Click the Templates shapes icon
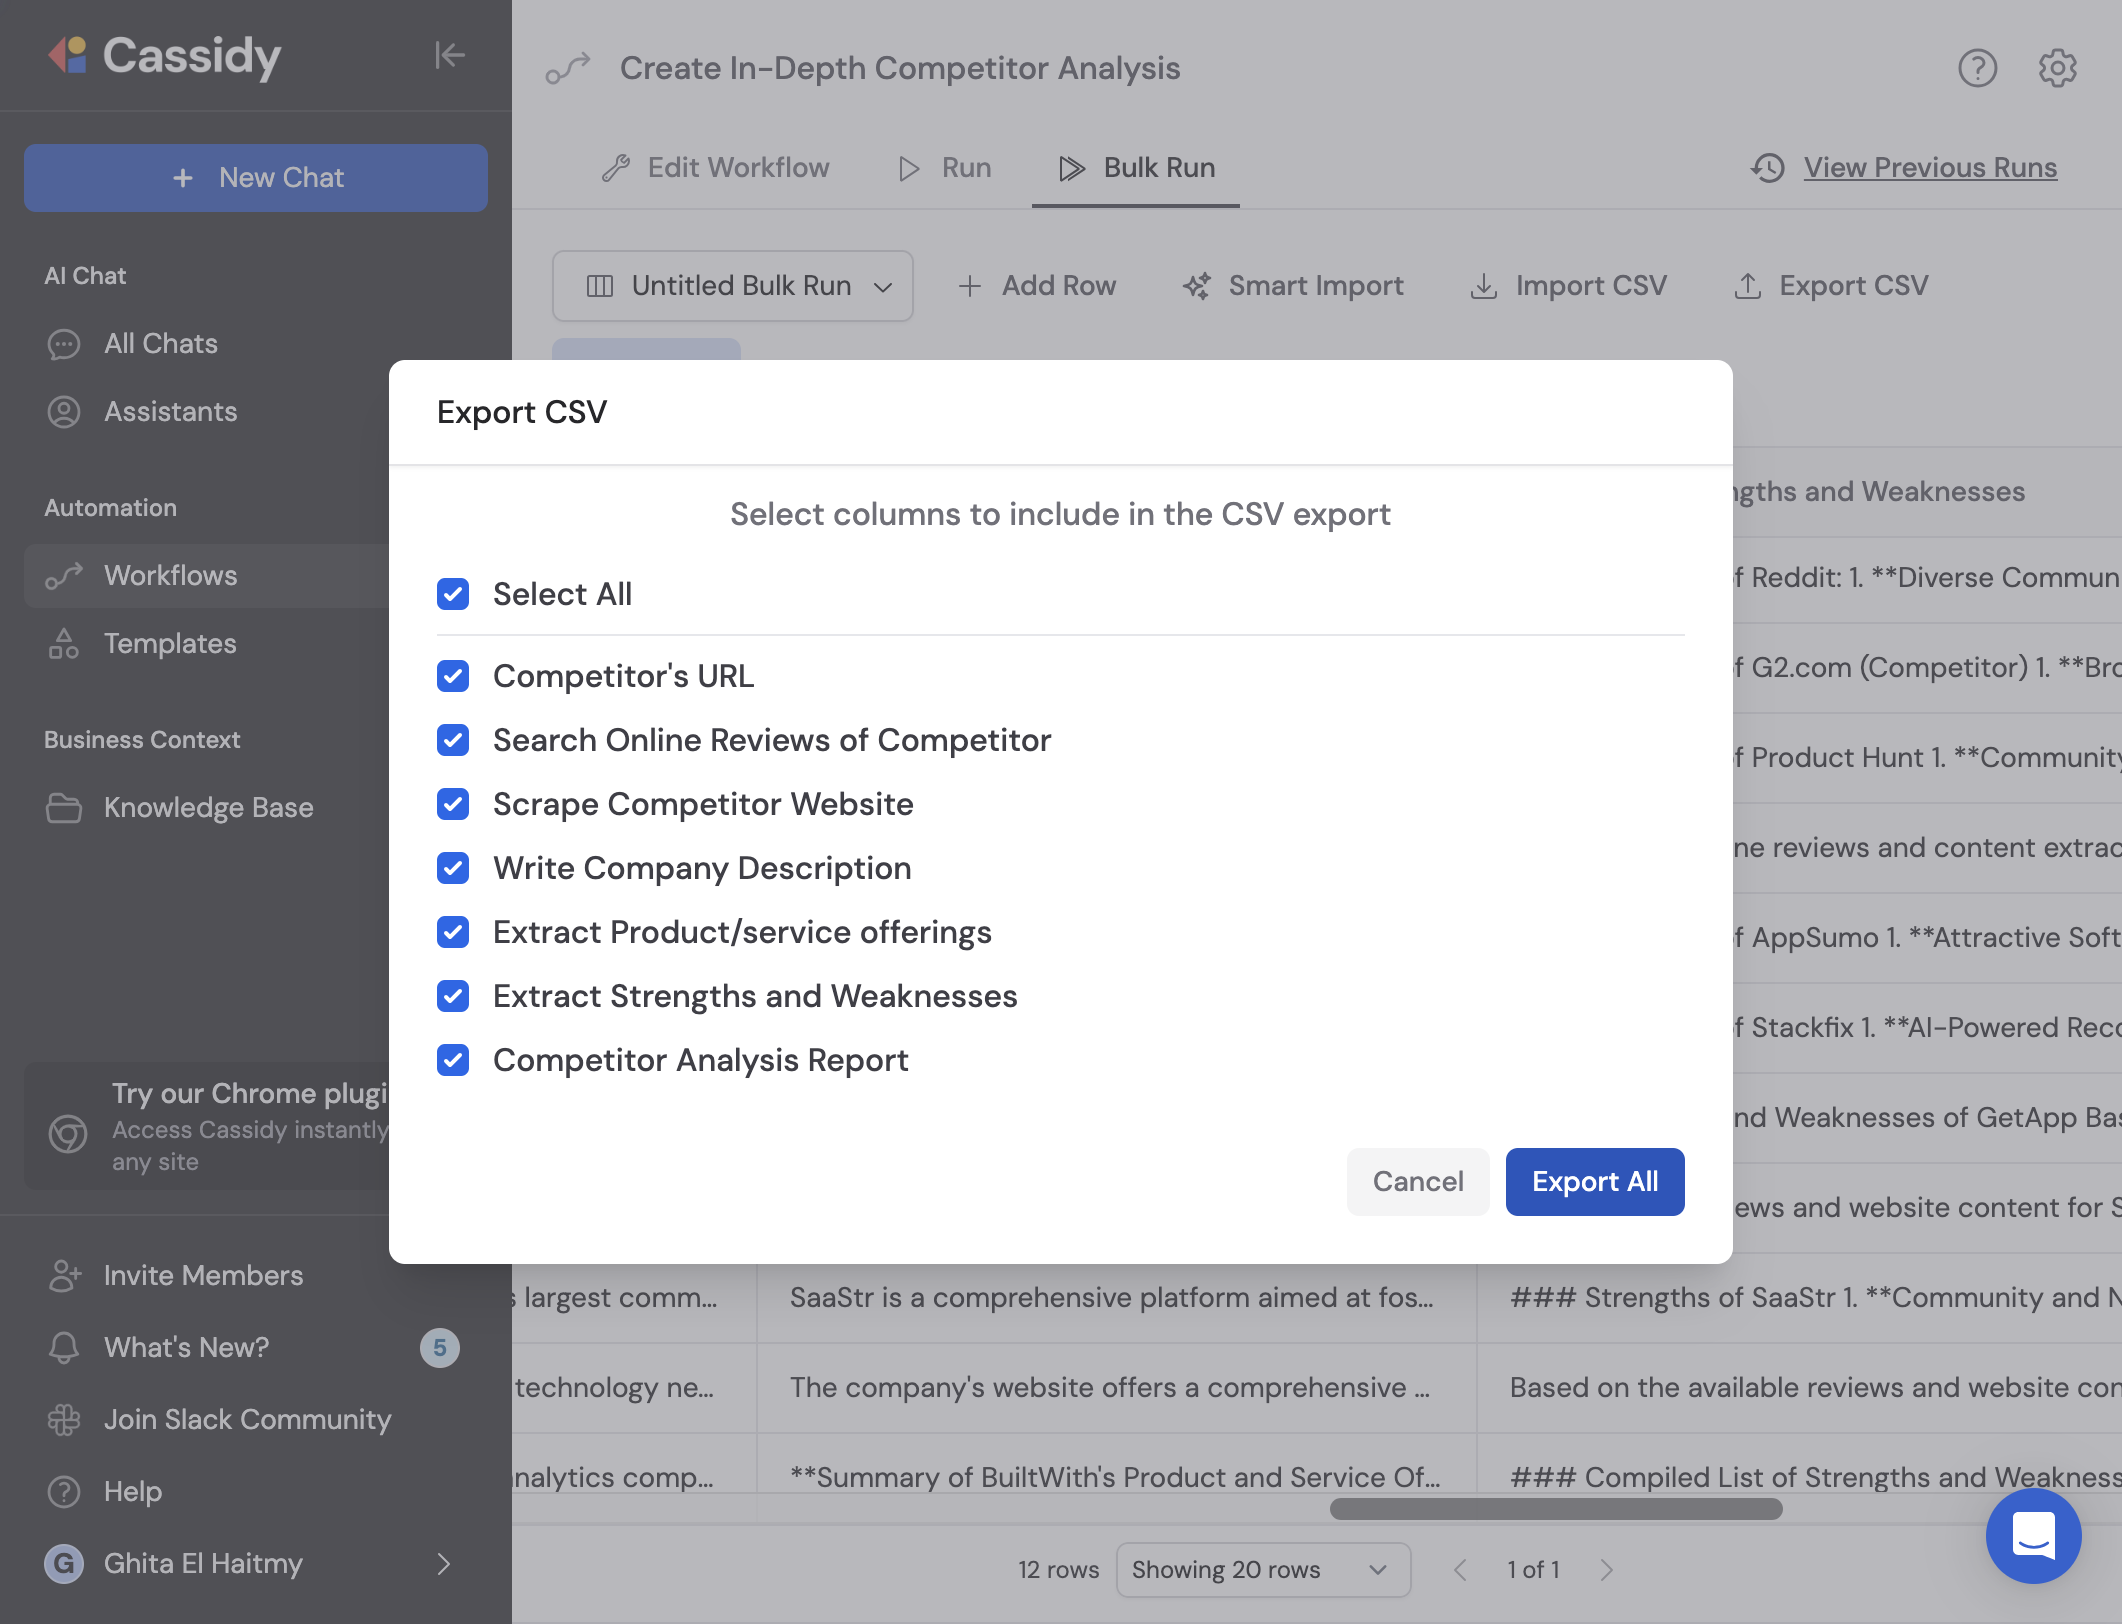 pos(64,644)
